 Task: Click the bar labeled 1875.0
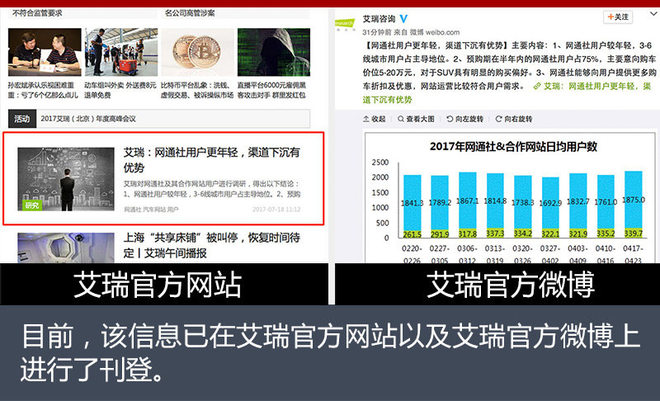633,200
